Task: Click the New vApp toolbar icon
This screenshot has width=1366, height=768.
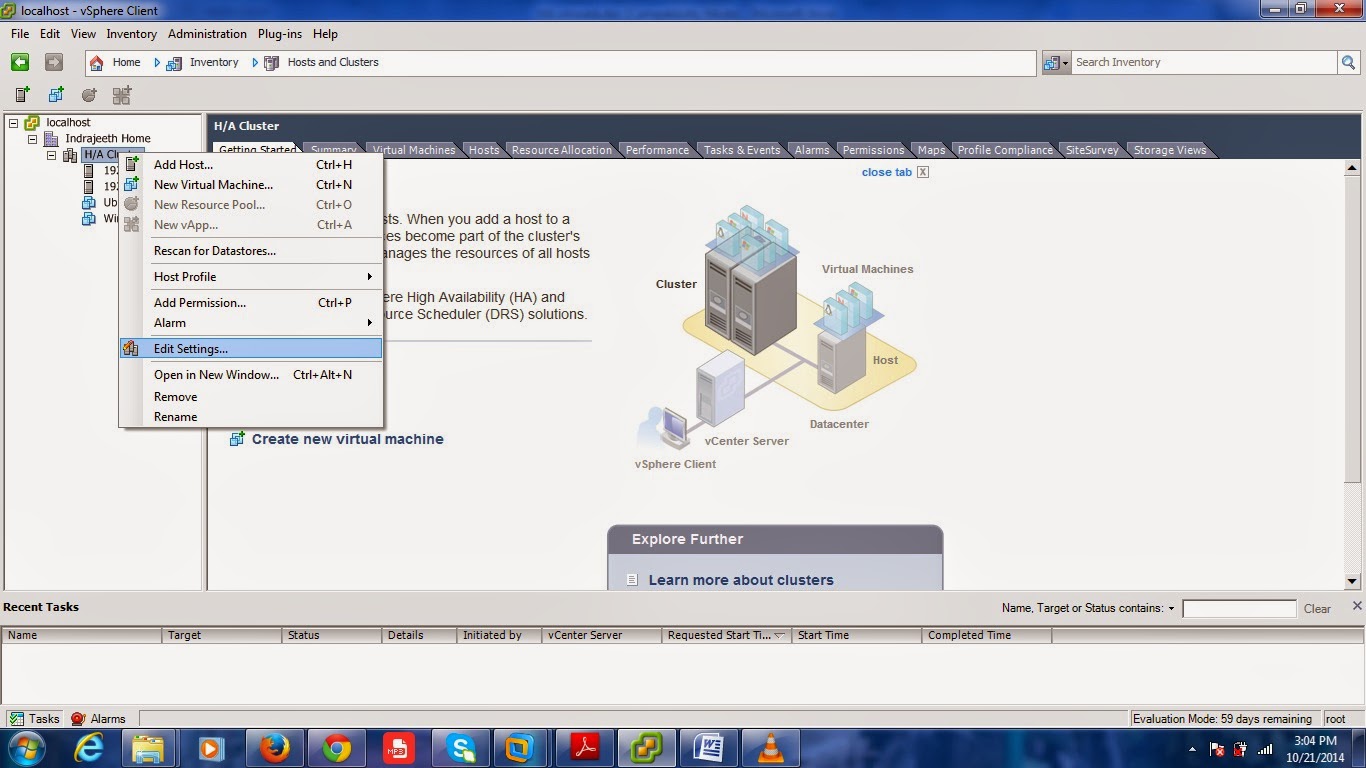Action: tap(121, 94)
